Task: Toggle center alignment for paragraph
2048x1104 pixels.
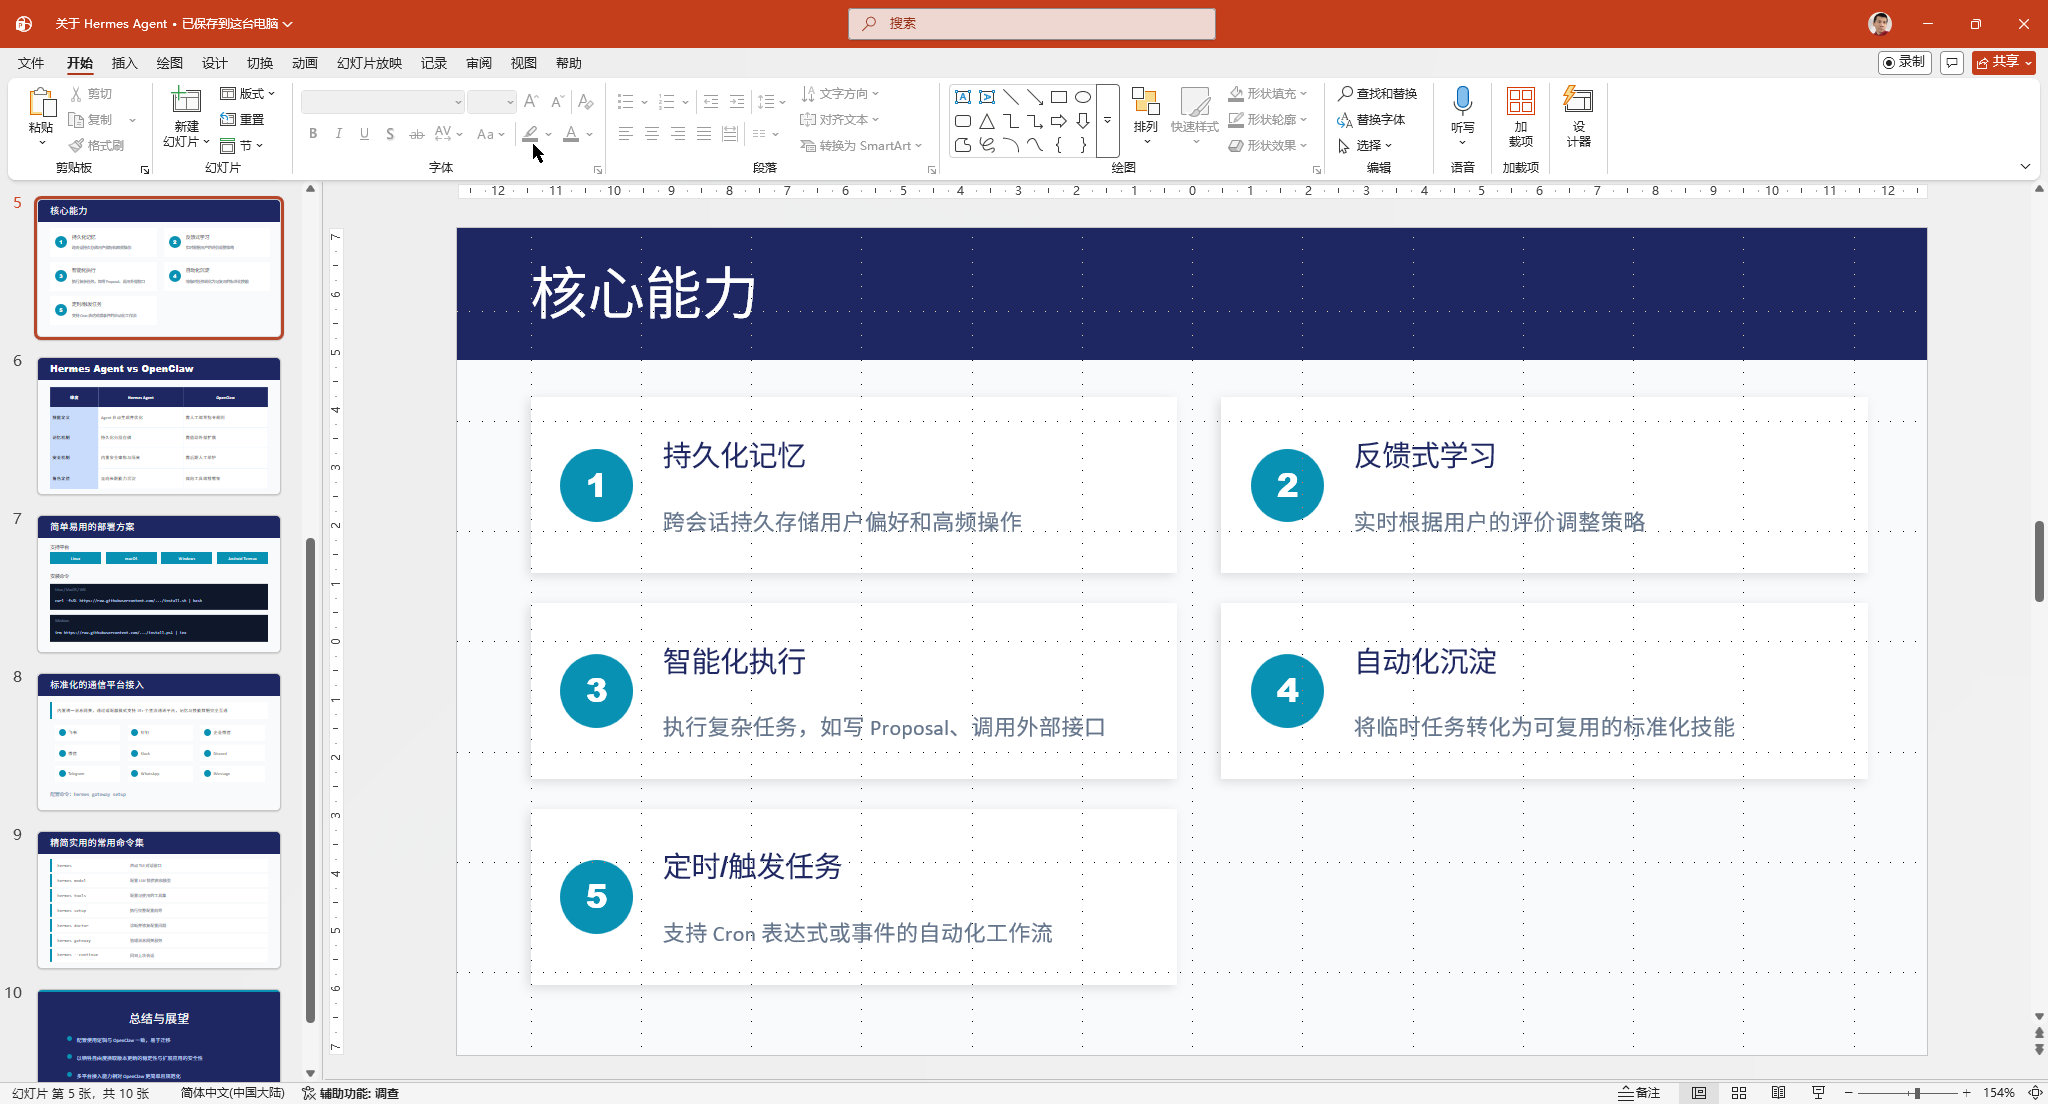Action: point(652,134)
